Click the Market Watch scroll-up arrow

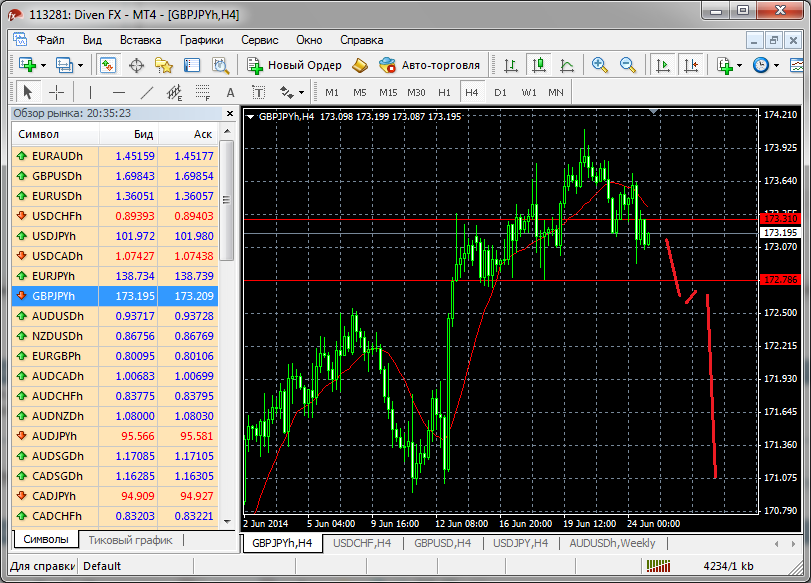227,132
